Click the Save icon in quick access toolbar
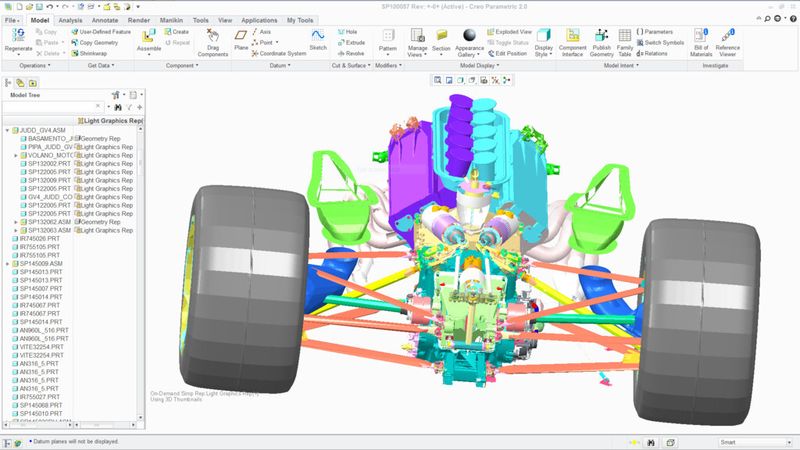 [39, 7]
